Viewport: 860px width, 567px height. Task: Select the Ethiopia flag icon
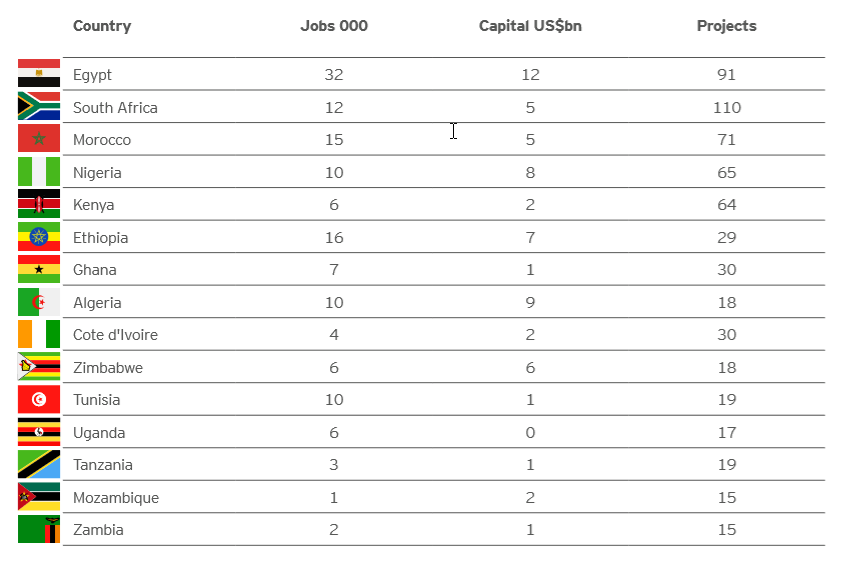(x=39, y=237)
